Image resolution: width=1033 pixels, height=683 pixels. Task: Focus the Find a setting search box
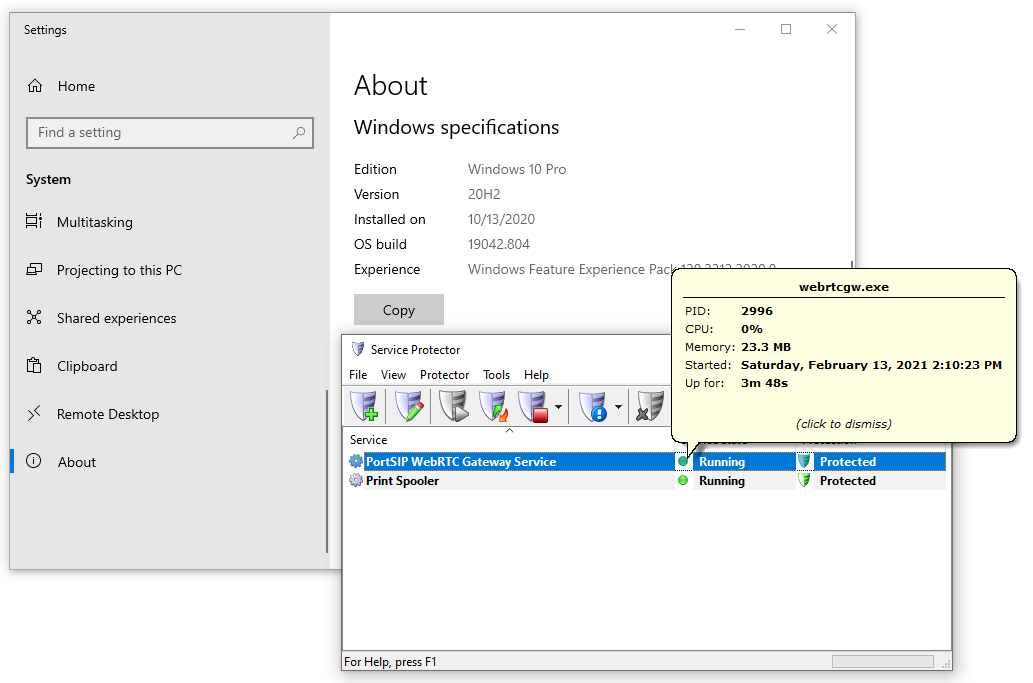coord(170,132)
